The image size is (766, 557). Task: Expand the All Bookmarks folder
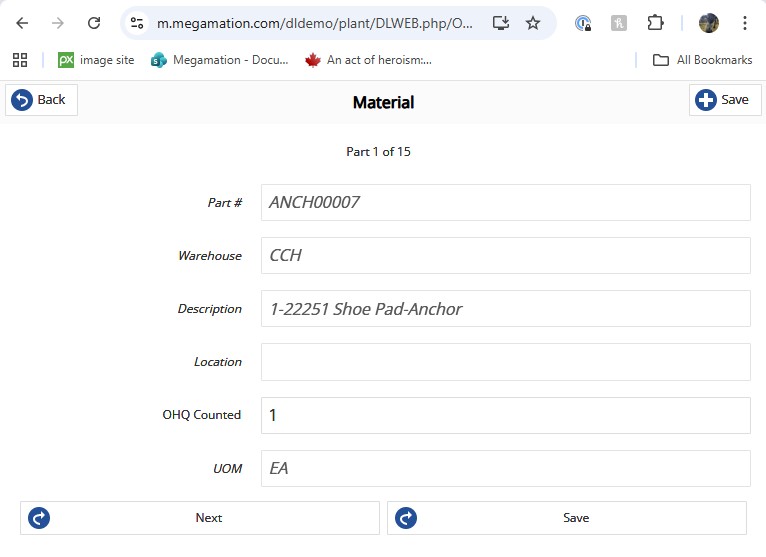[702, 60]
